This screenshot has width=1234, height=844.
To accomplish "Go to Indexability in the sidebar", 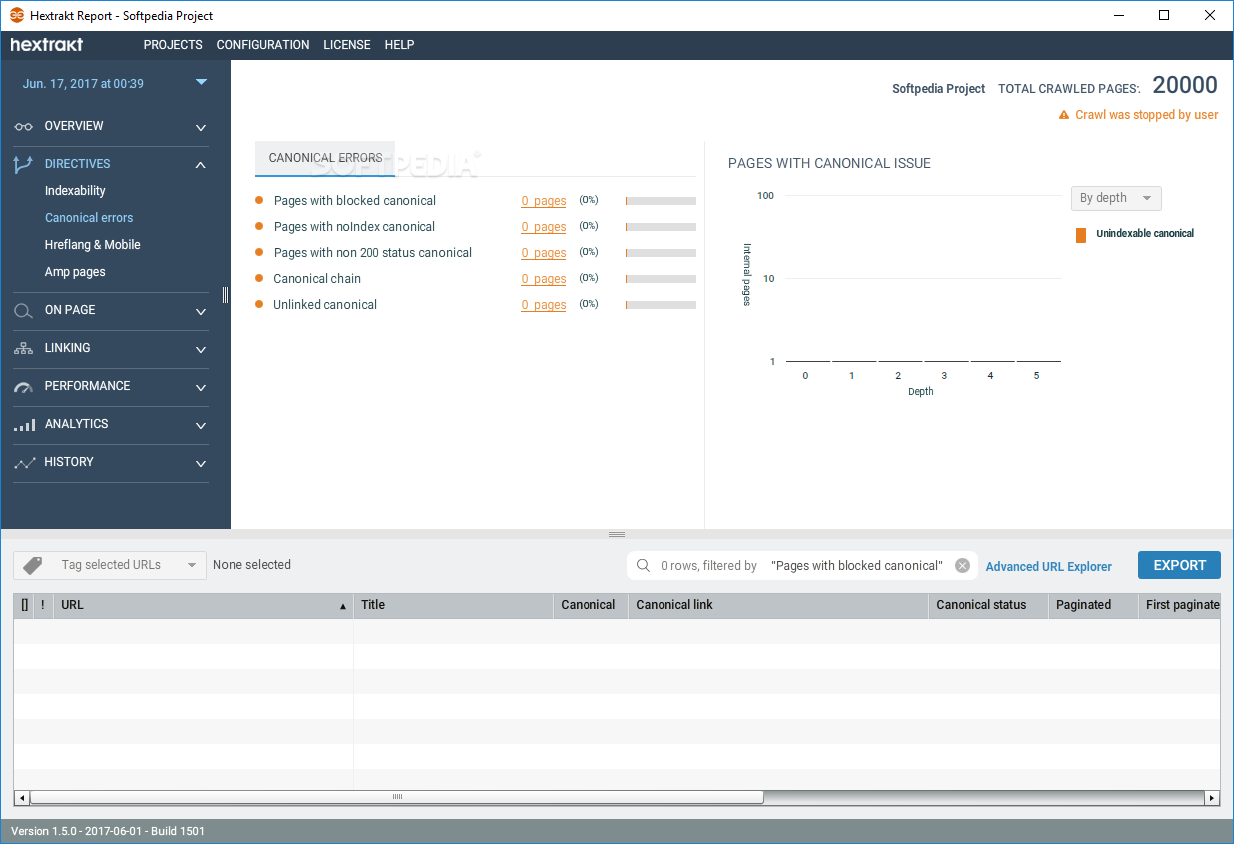I will tap(75, 191).
